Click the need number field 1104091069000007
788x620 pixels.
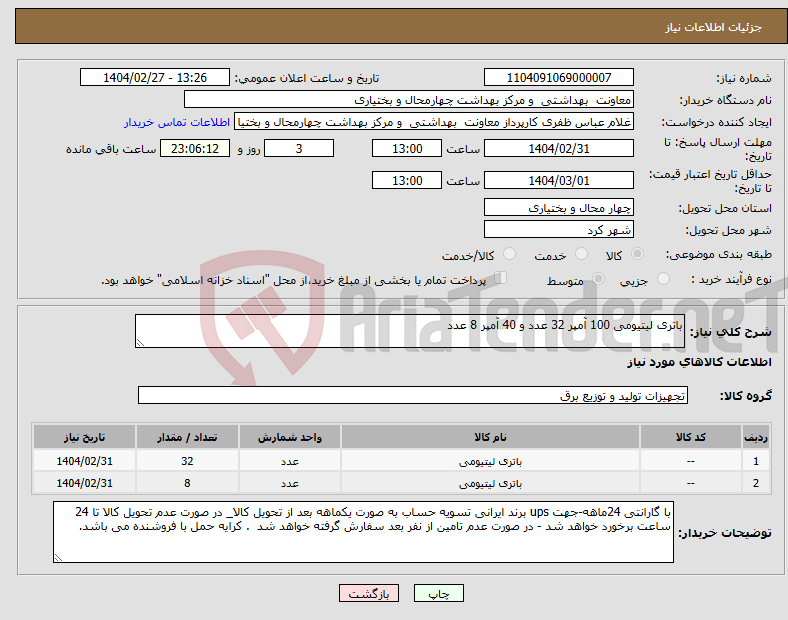(559, 78)
